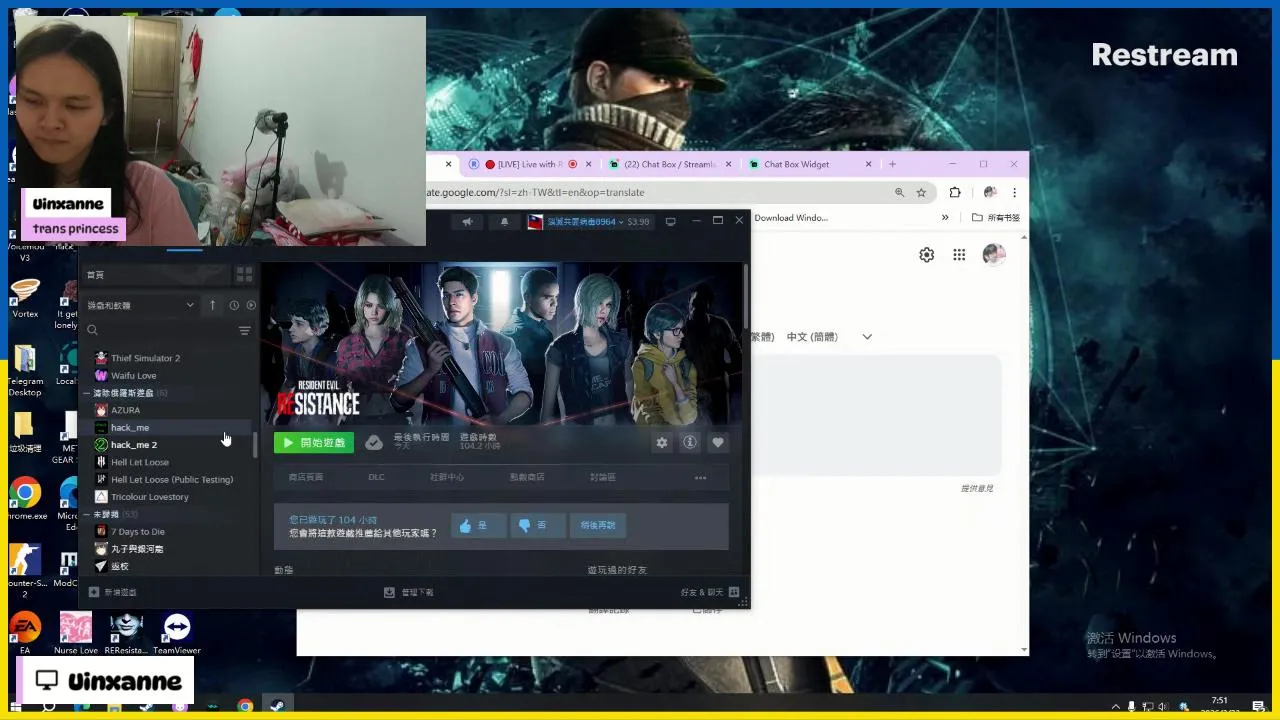Open Download Windo... bookmark in Chrome

(790, 217)
